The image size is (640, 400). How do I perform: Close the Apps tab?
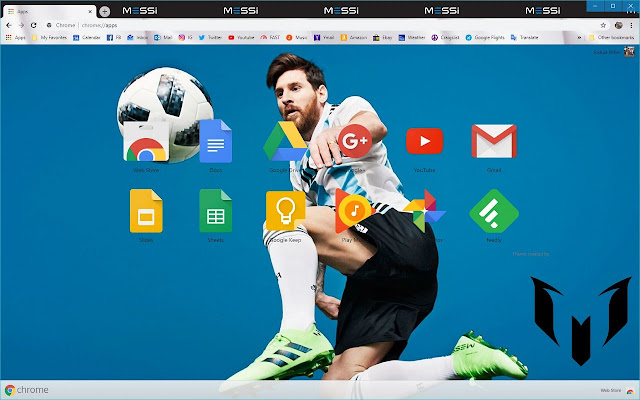[x=90, y=11]
